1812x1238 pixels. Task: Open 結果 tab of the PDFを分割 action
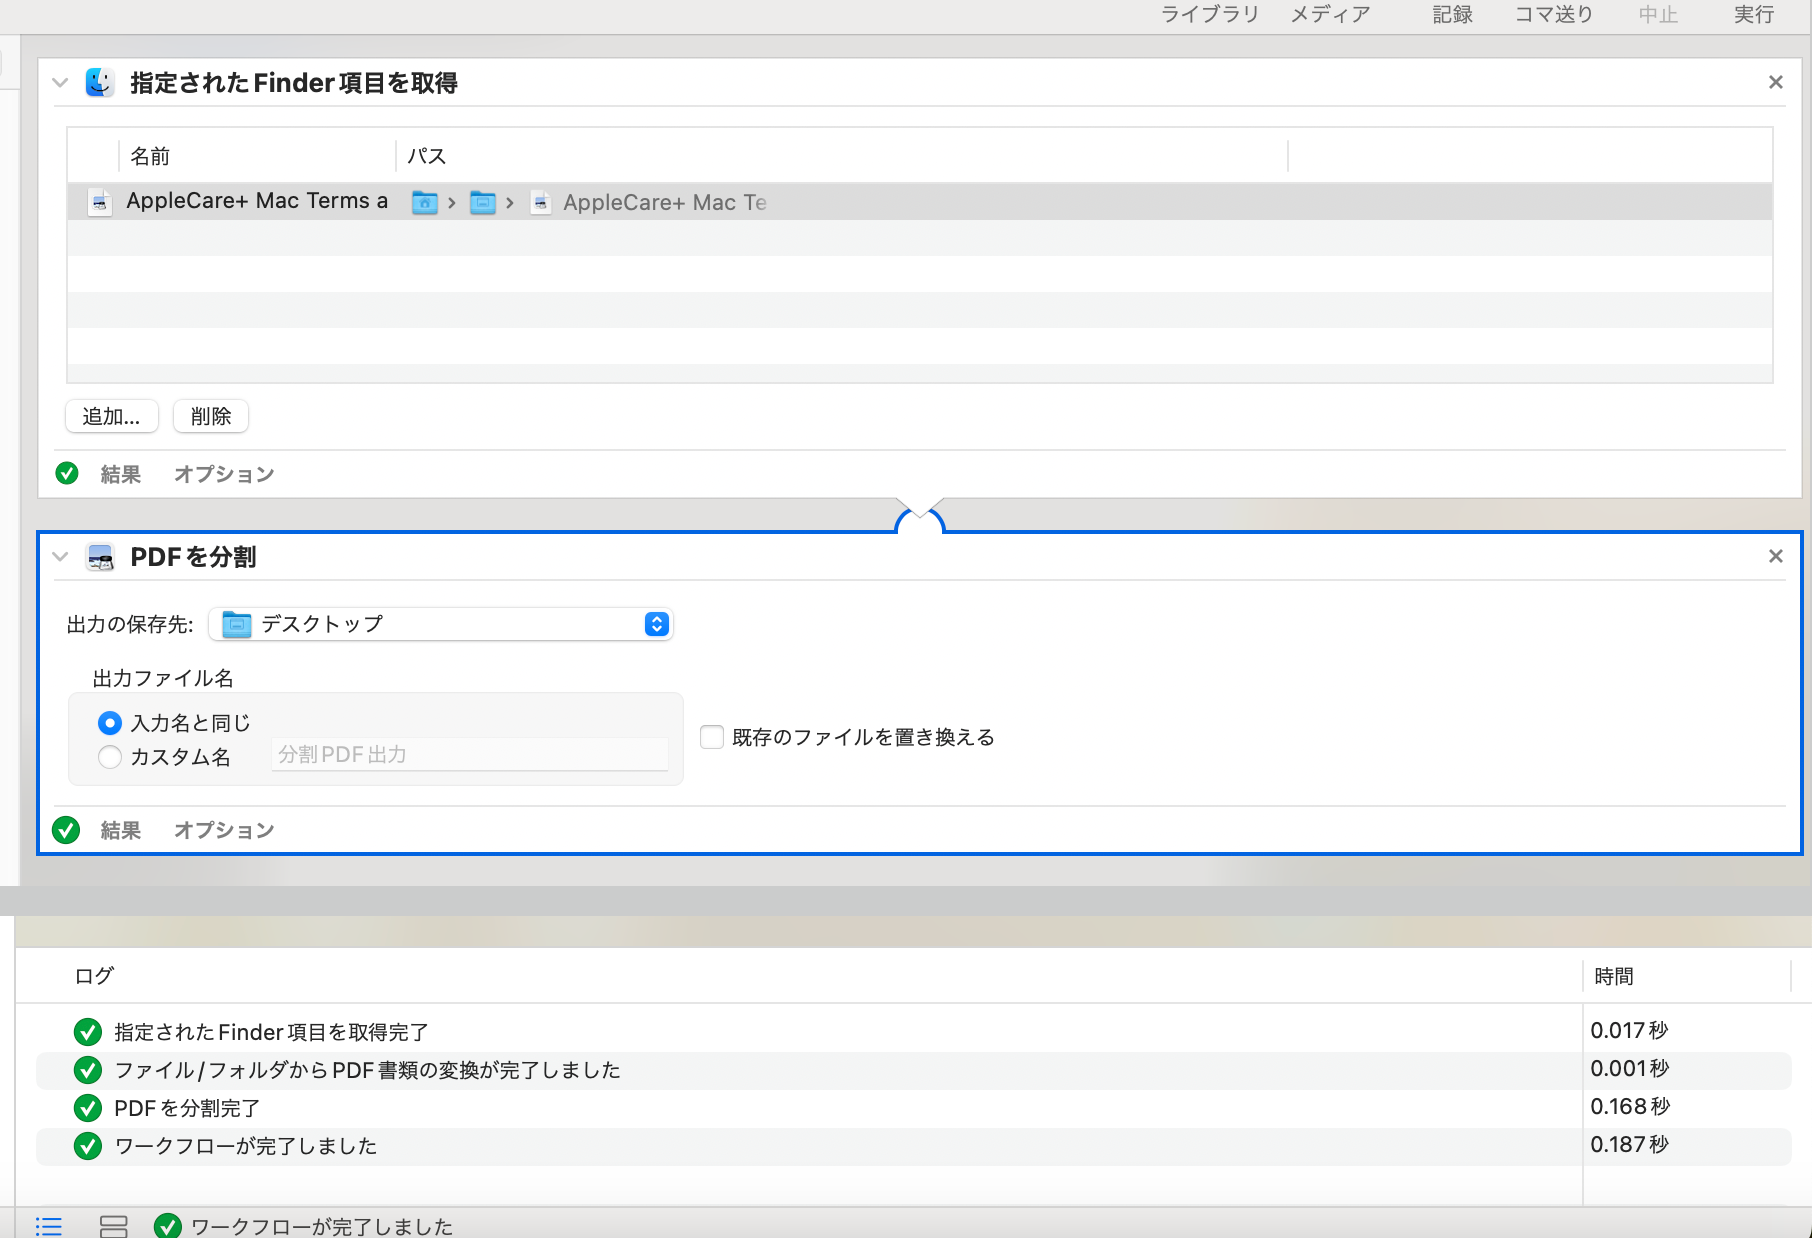click(120, 830)
